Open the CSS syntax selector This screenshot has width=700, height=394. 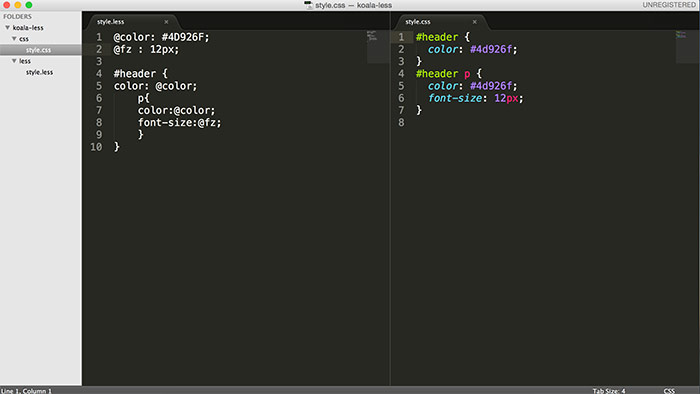[669, 391]
